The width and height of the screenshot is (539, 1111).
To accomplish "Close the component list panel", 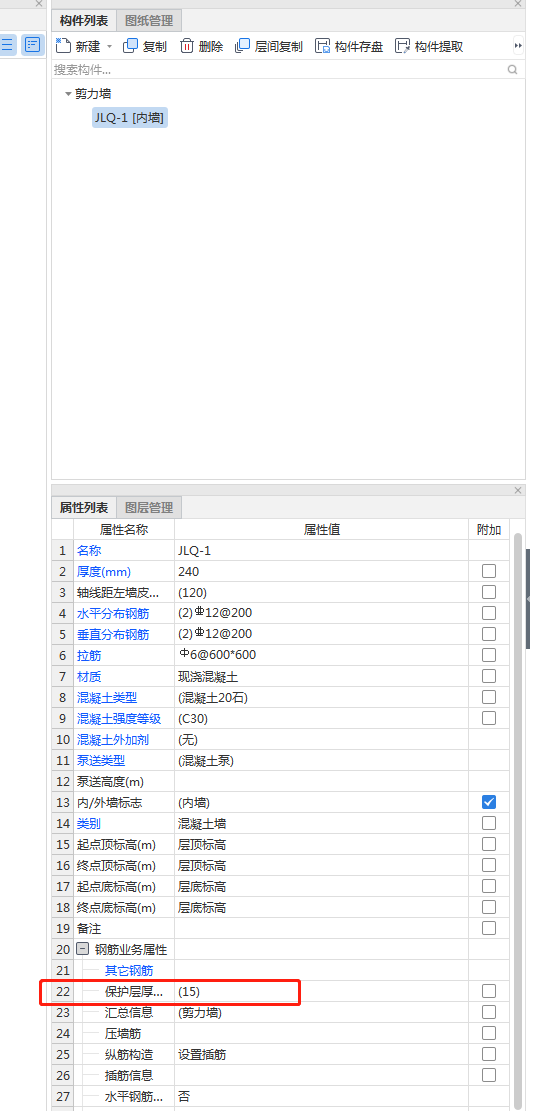I will pyautogui.click(x=518, y=4).
